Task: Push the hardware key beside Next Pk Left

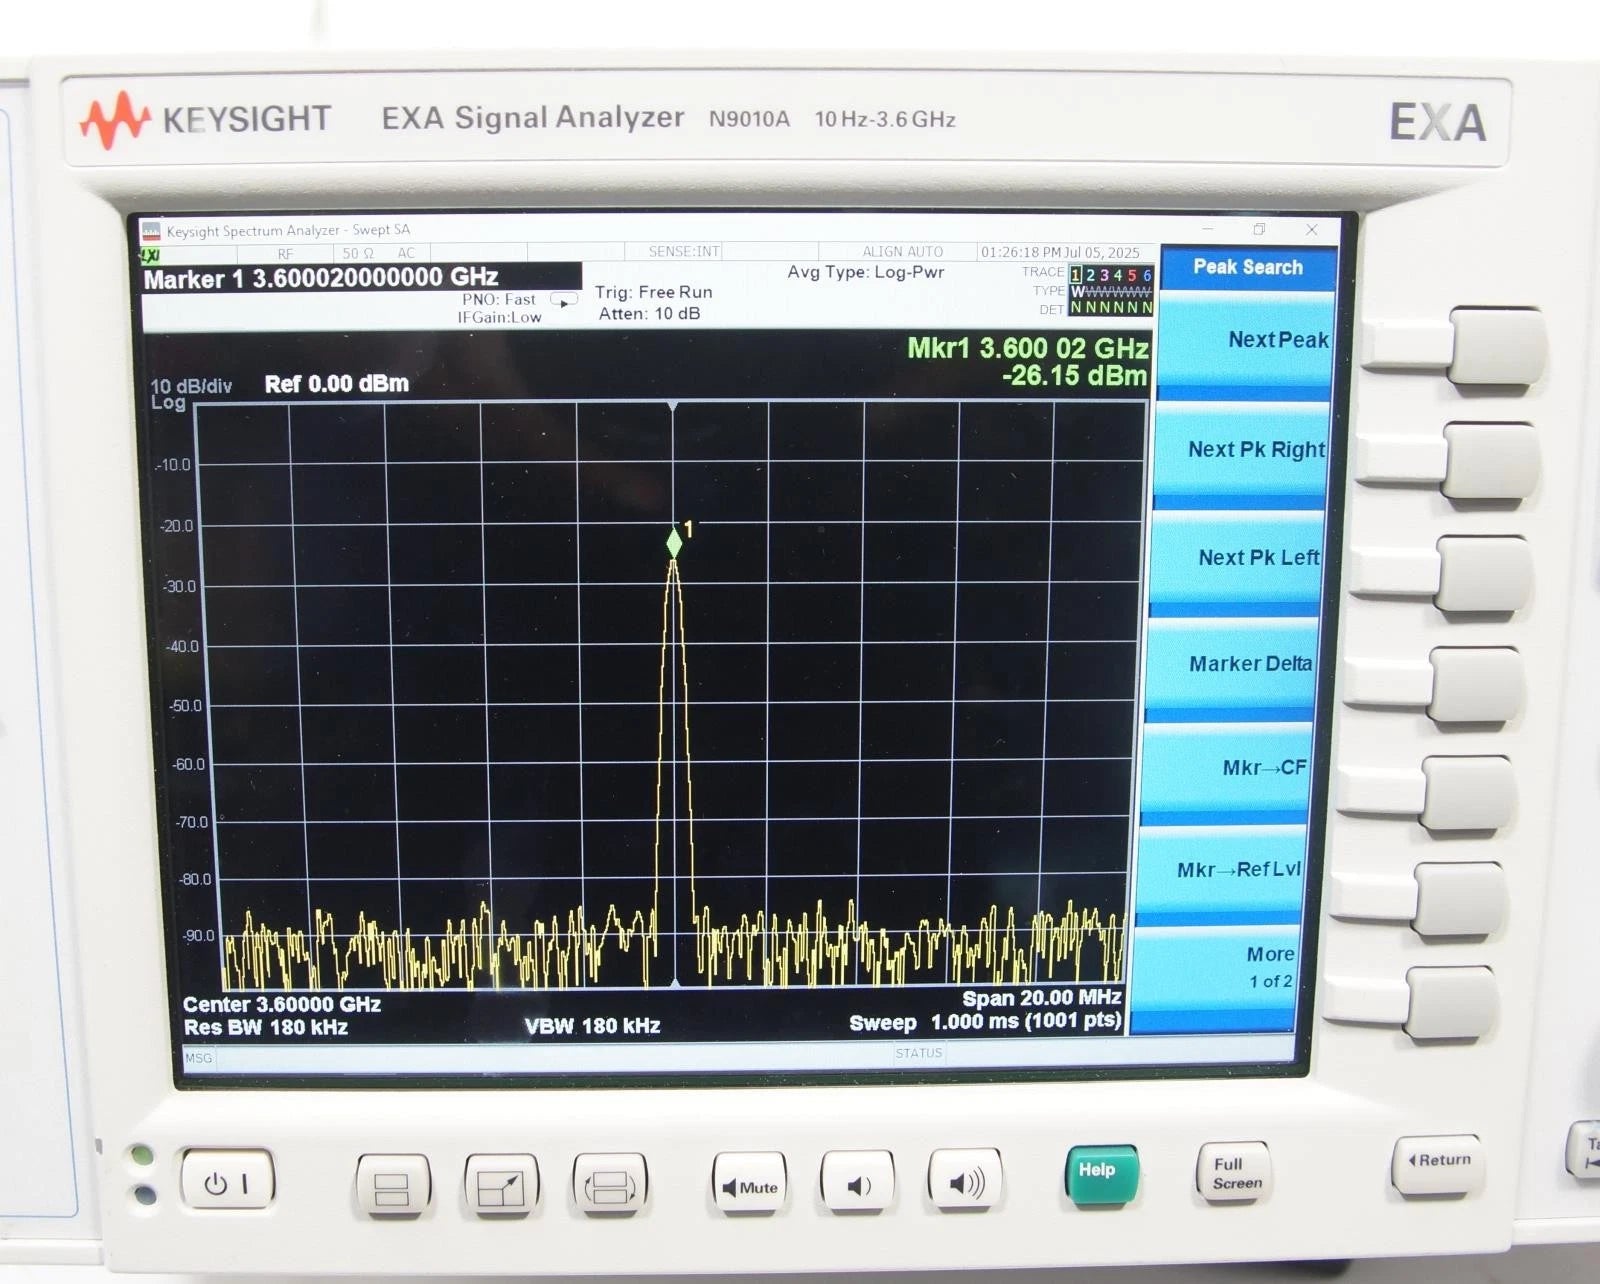Action: [1482, 573]
